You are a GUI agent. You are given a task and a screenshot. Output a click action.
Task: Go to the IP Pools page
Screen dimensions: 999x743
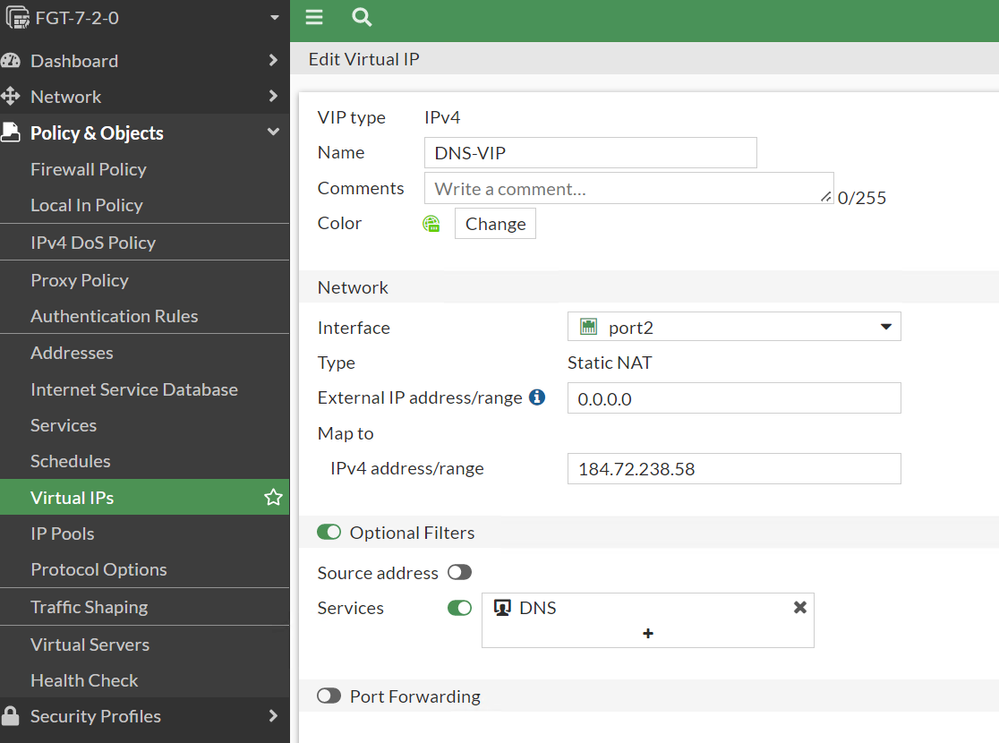[62, 533]
